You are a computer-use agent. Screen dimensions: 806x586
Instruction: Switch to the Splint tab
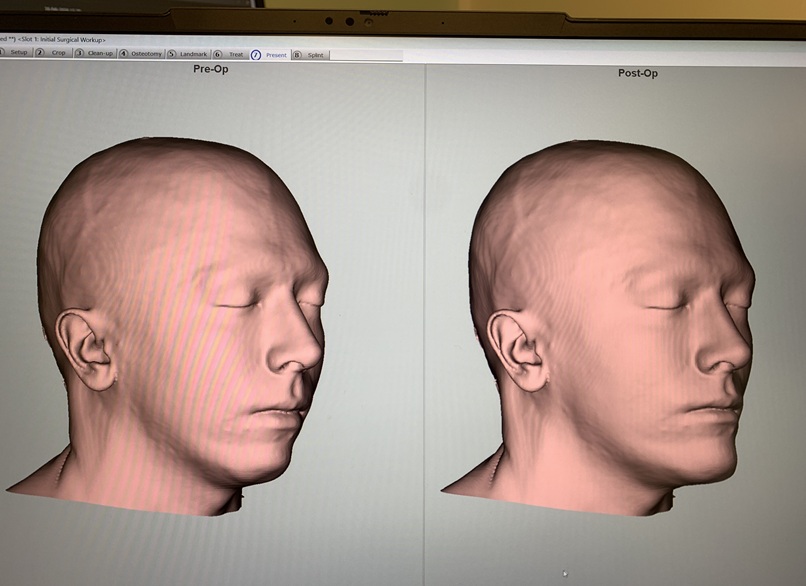point(310,55)
